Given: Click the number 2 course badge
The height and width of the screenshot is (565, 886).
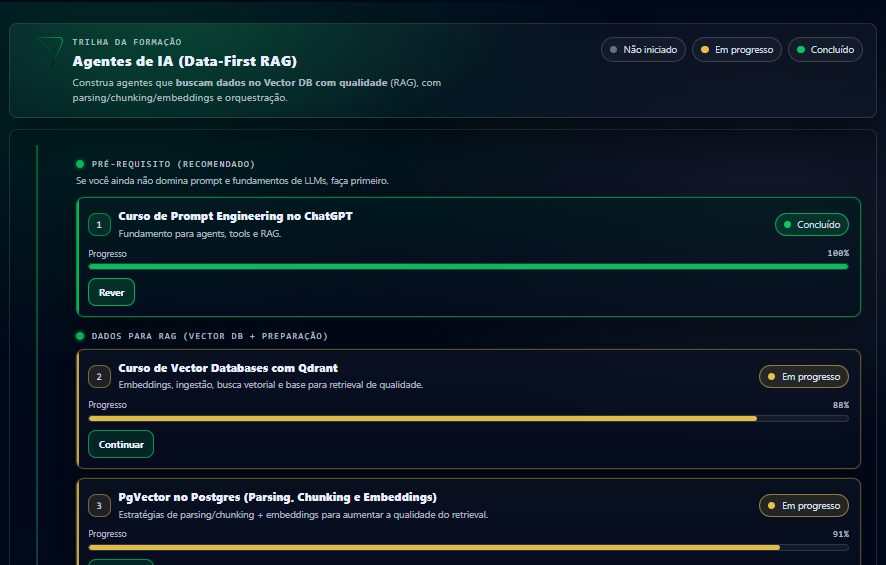Looking at the screenshot, I should point(99,376).
